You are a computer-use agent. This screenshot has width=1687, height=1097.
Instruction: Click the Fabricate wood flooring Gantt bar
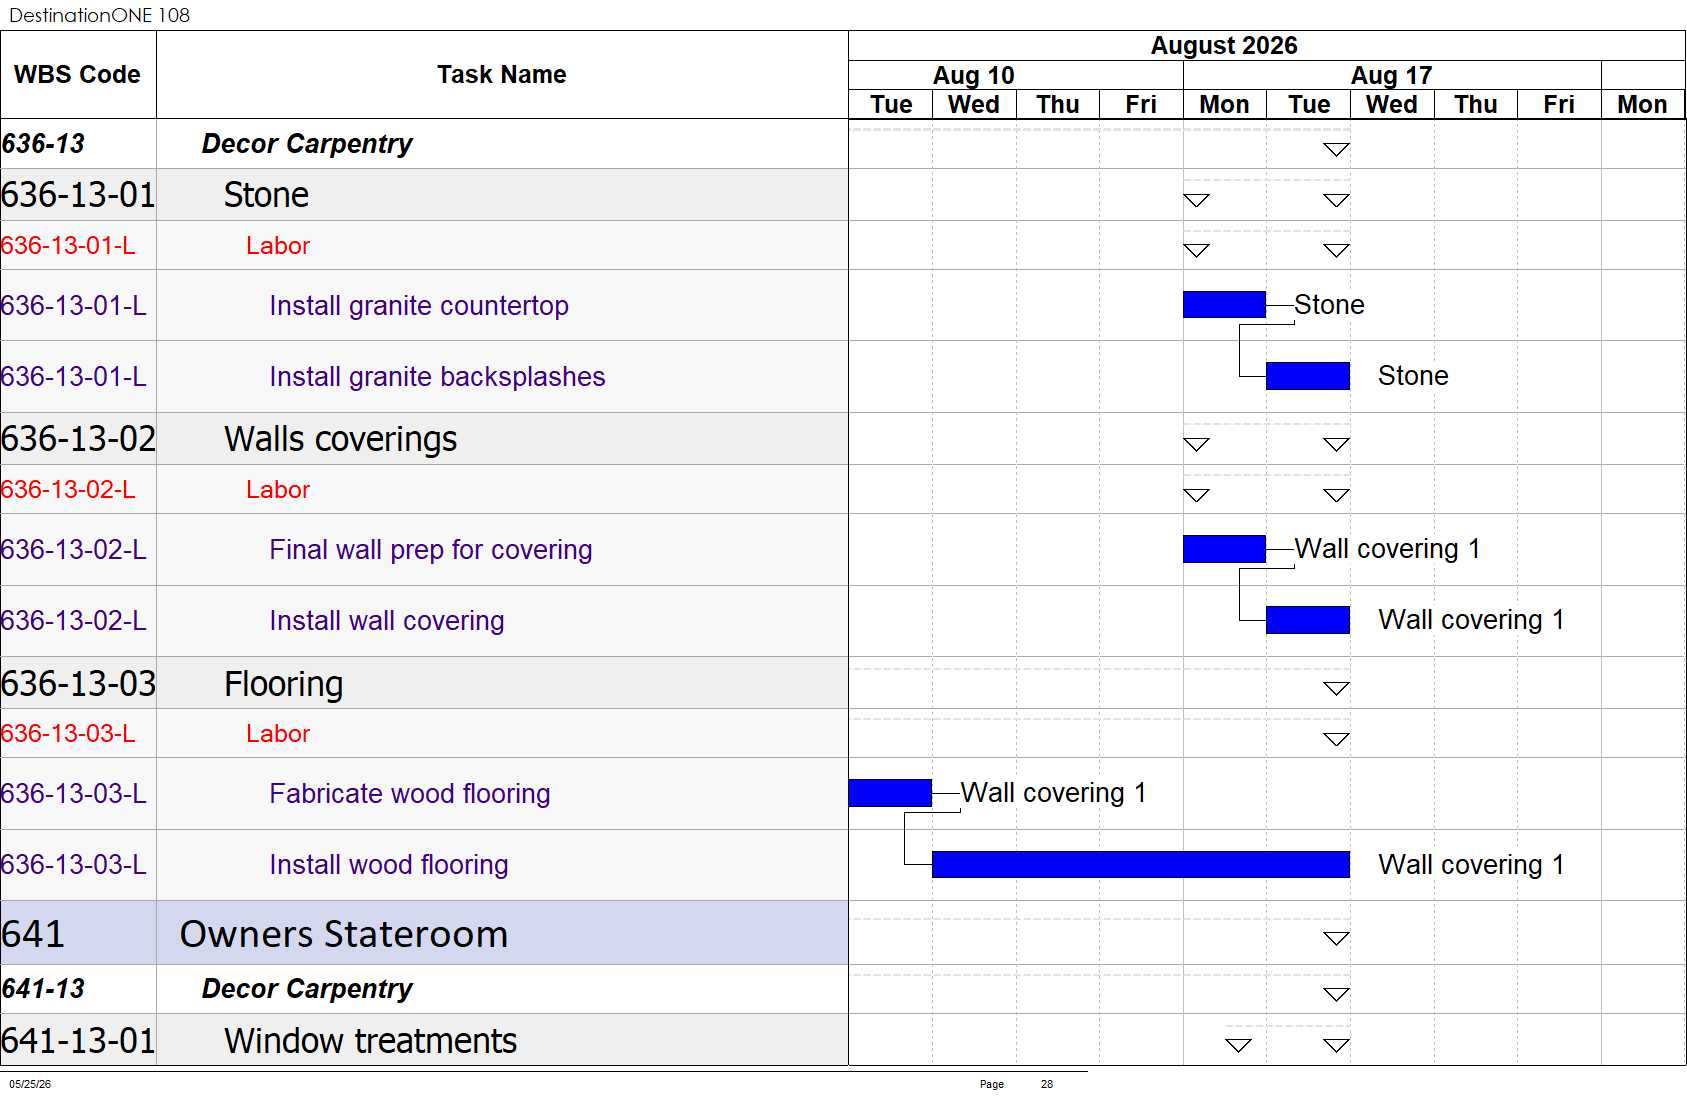coord(890,793)
